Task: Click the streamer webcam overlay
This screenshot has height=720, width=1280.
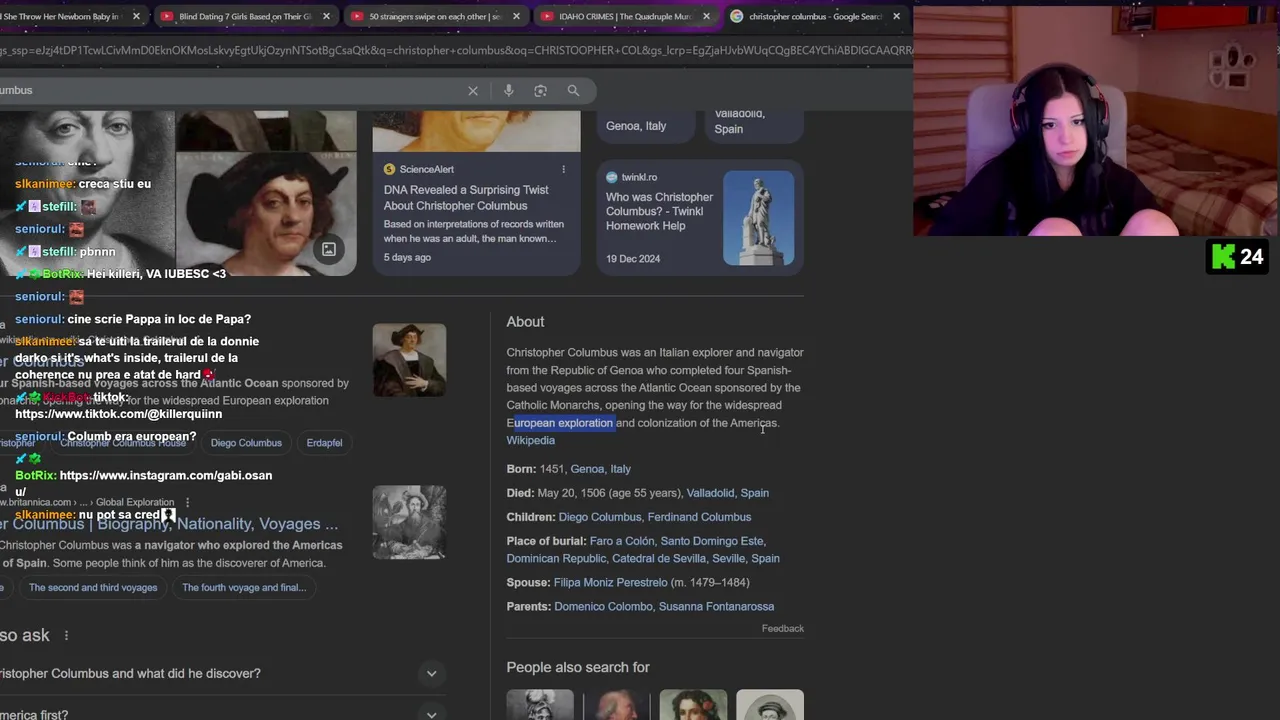Action: point(1096,121)
